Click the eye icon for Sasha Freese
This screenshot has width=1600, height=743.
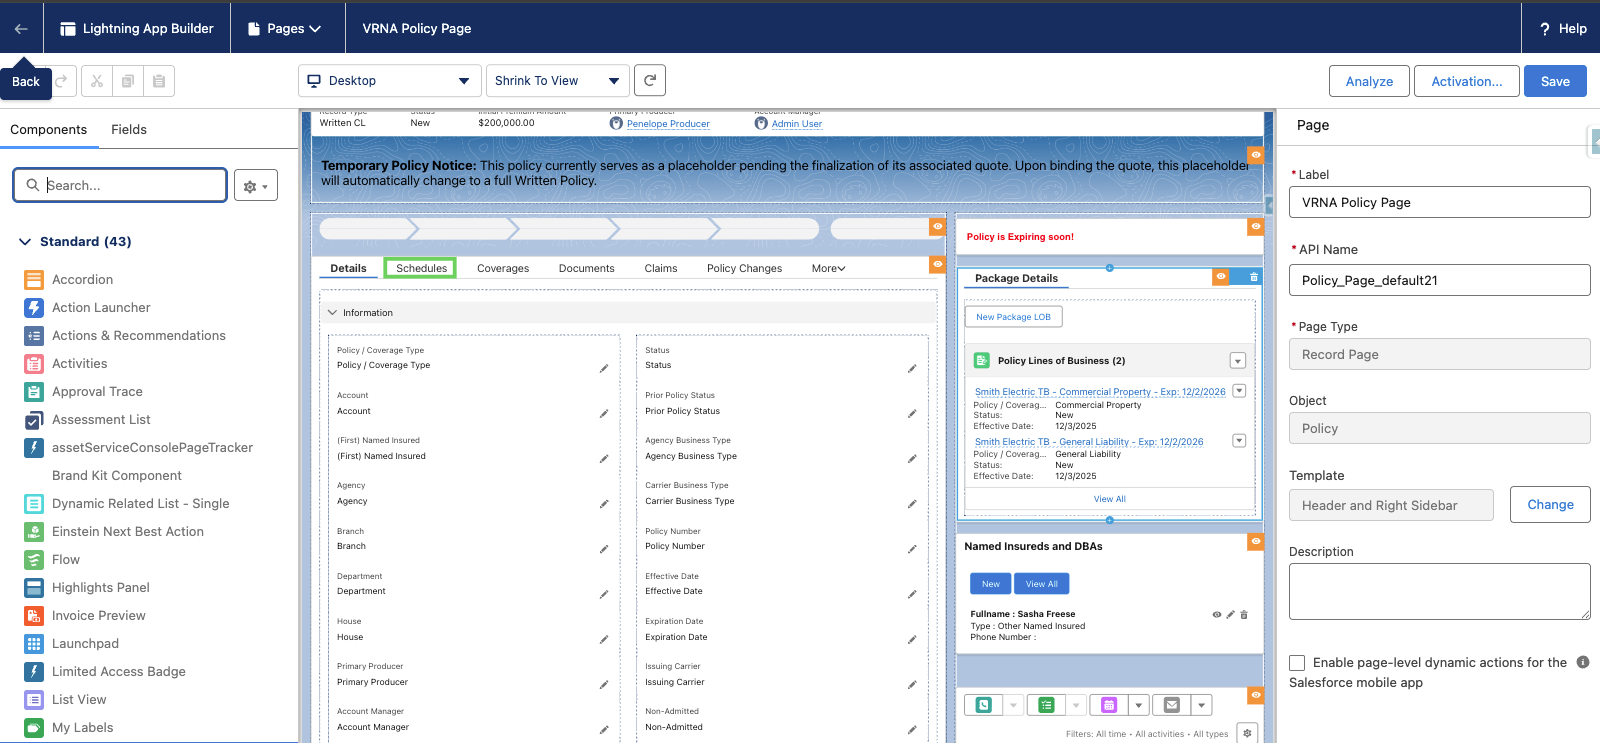pos(1217,615)
